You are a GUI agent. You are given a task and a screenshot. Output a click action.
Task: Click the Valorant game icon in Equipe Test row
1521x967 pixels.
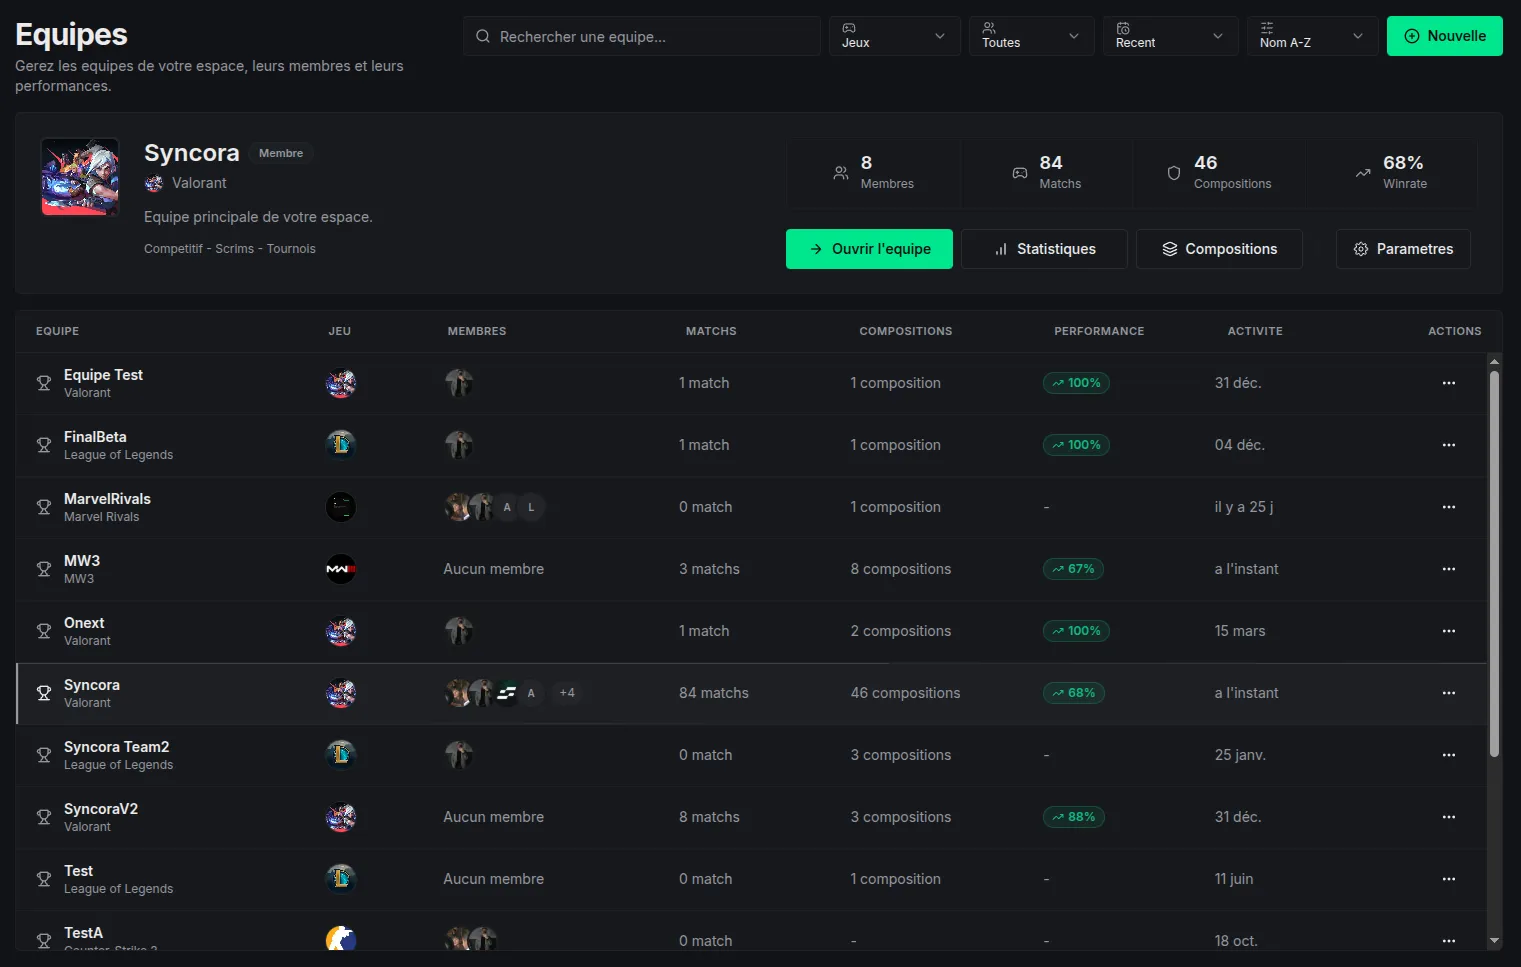click(341, 383)
